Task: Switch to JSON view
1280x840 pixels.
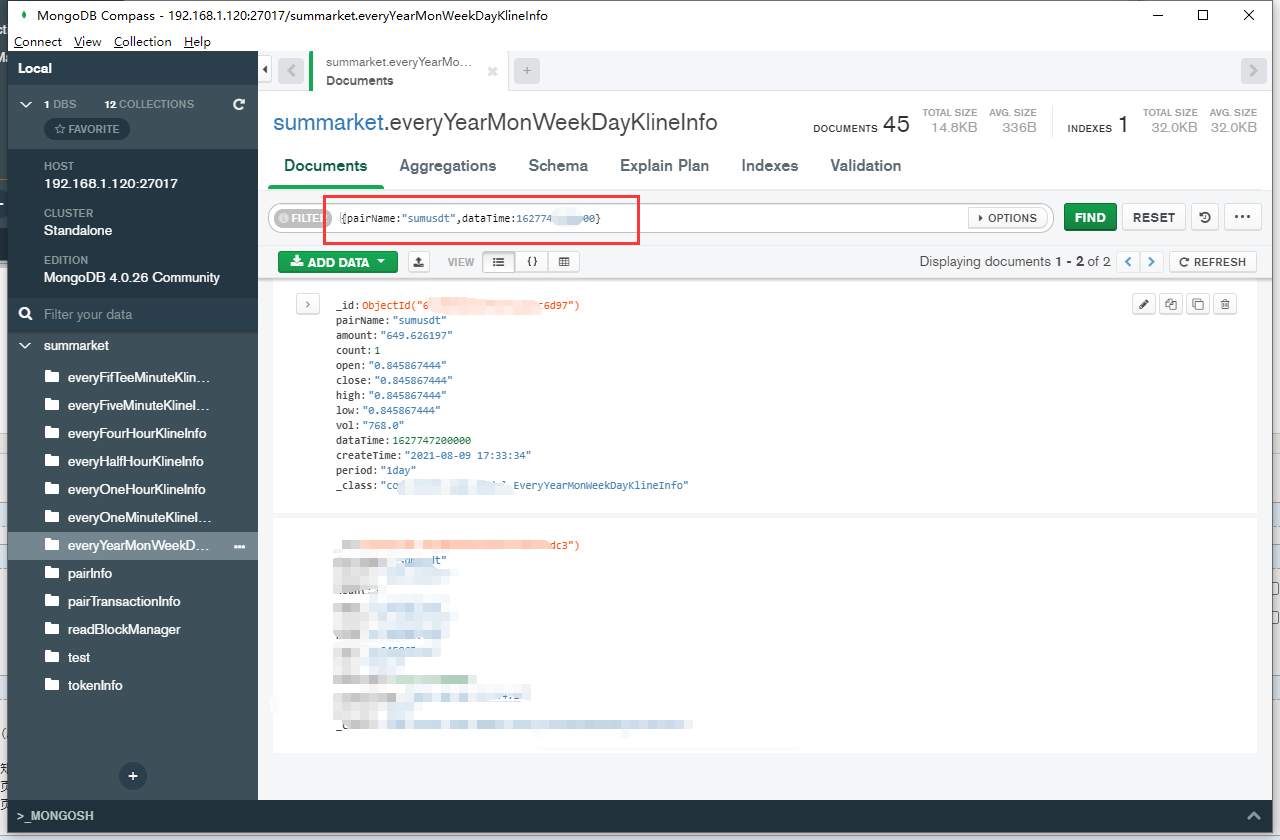Action: (532, 262)
